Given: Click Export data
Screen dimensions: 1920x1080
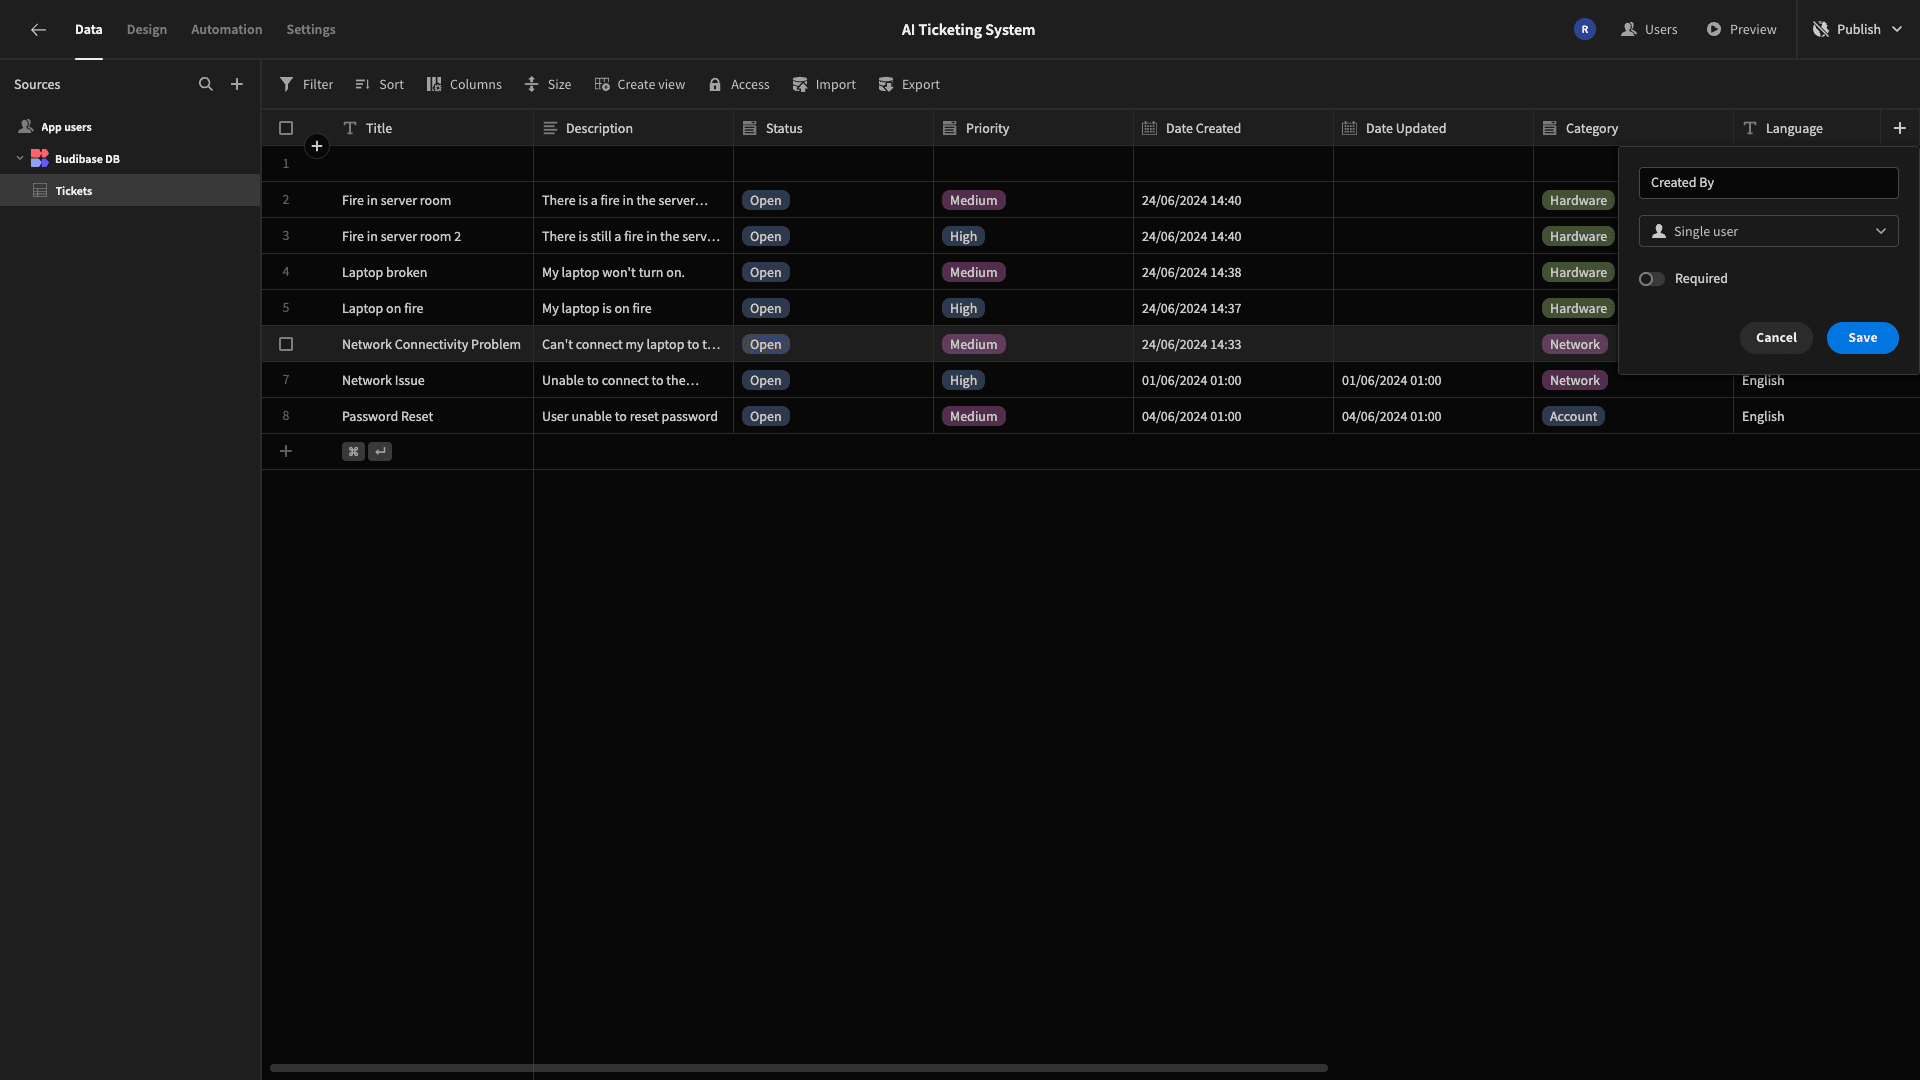Looking at the screenshot, I should point(909,85).
